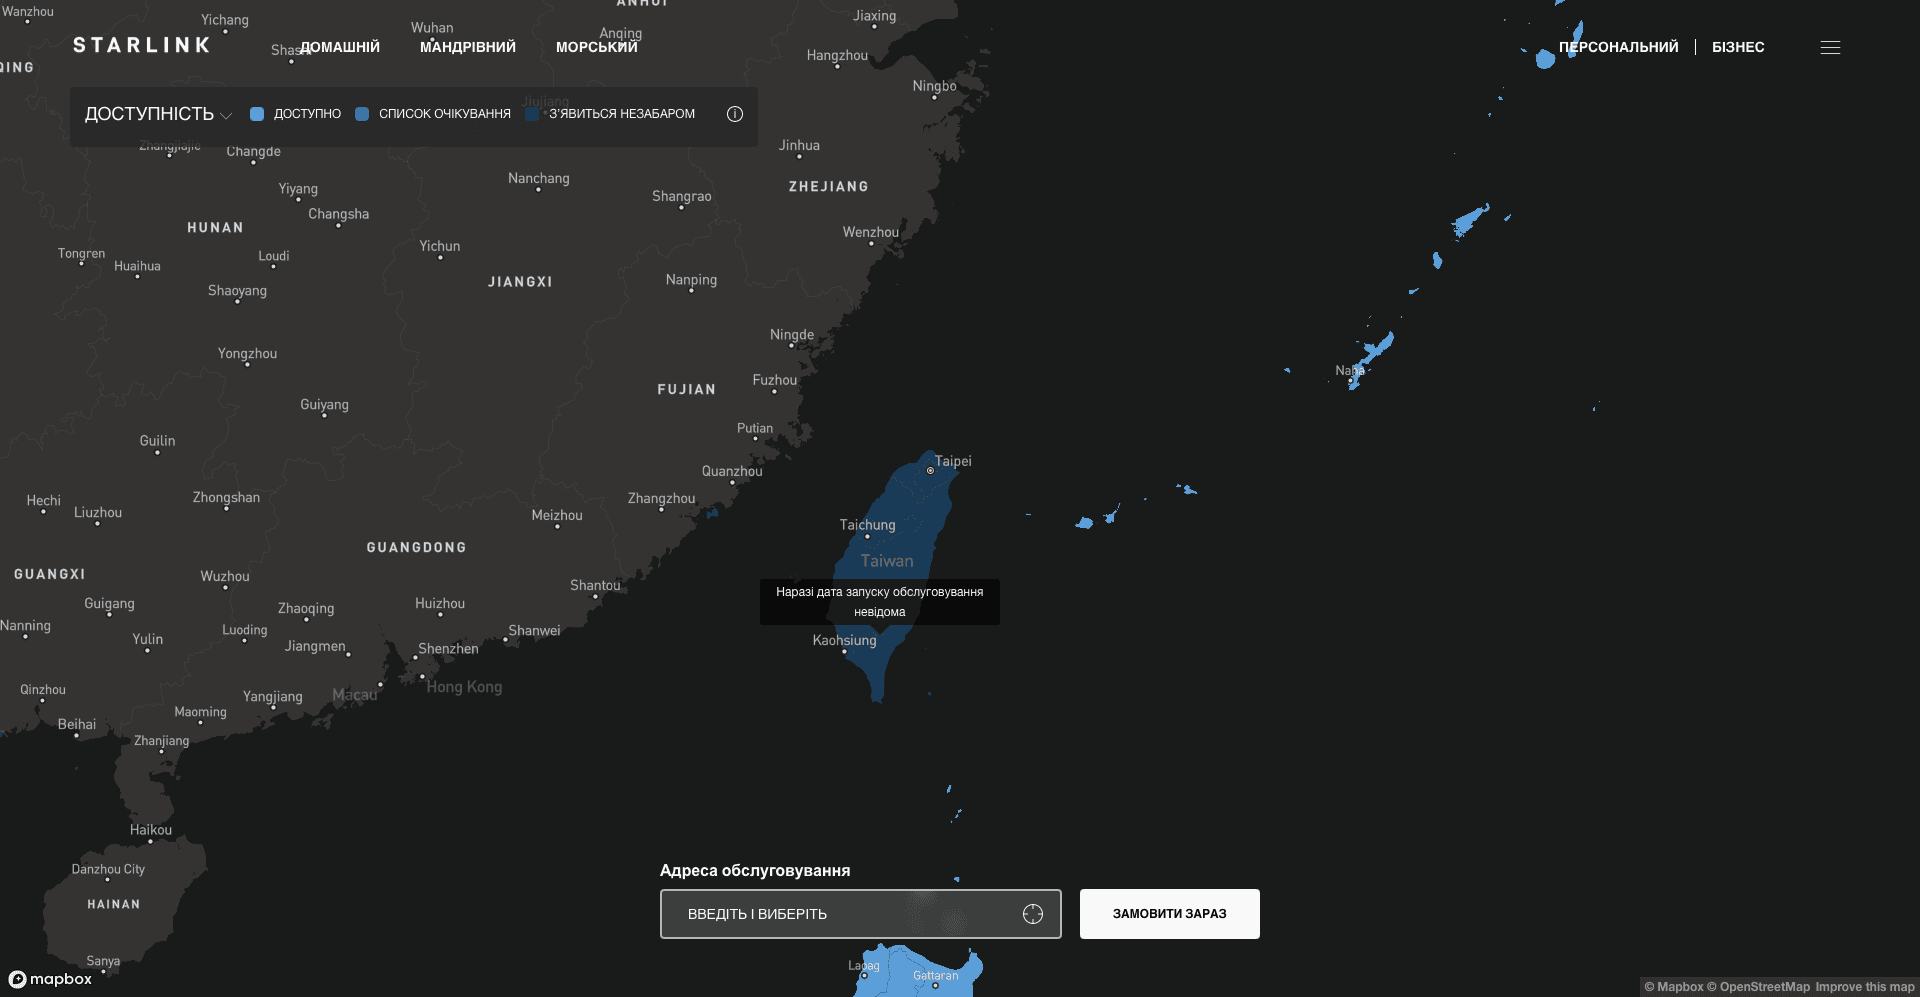The width and height of the screenshot is (1920, 997).
Task: Expand the ДОСТУПНІСТЬ dropdown
Action: click(158, 114)
